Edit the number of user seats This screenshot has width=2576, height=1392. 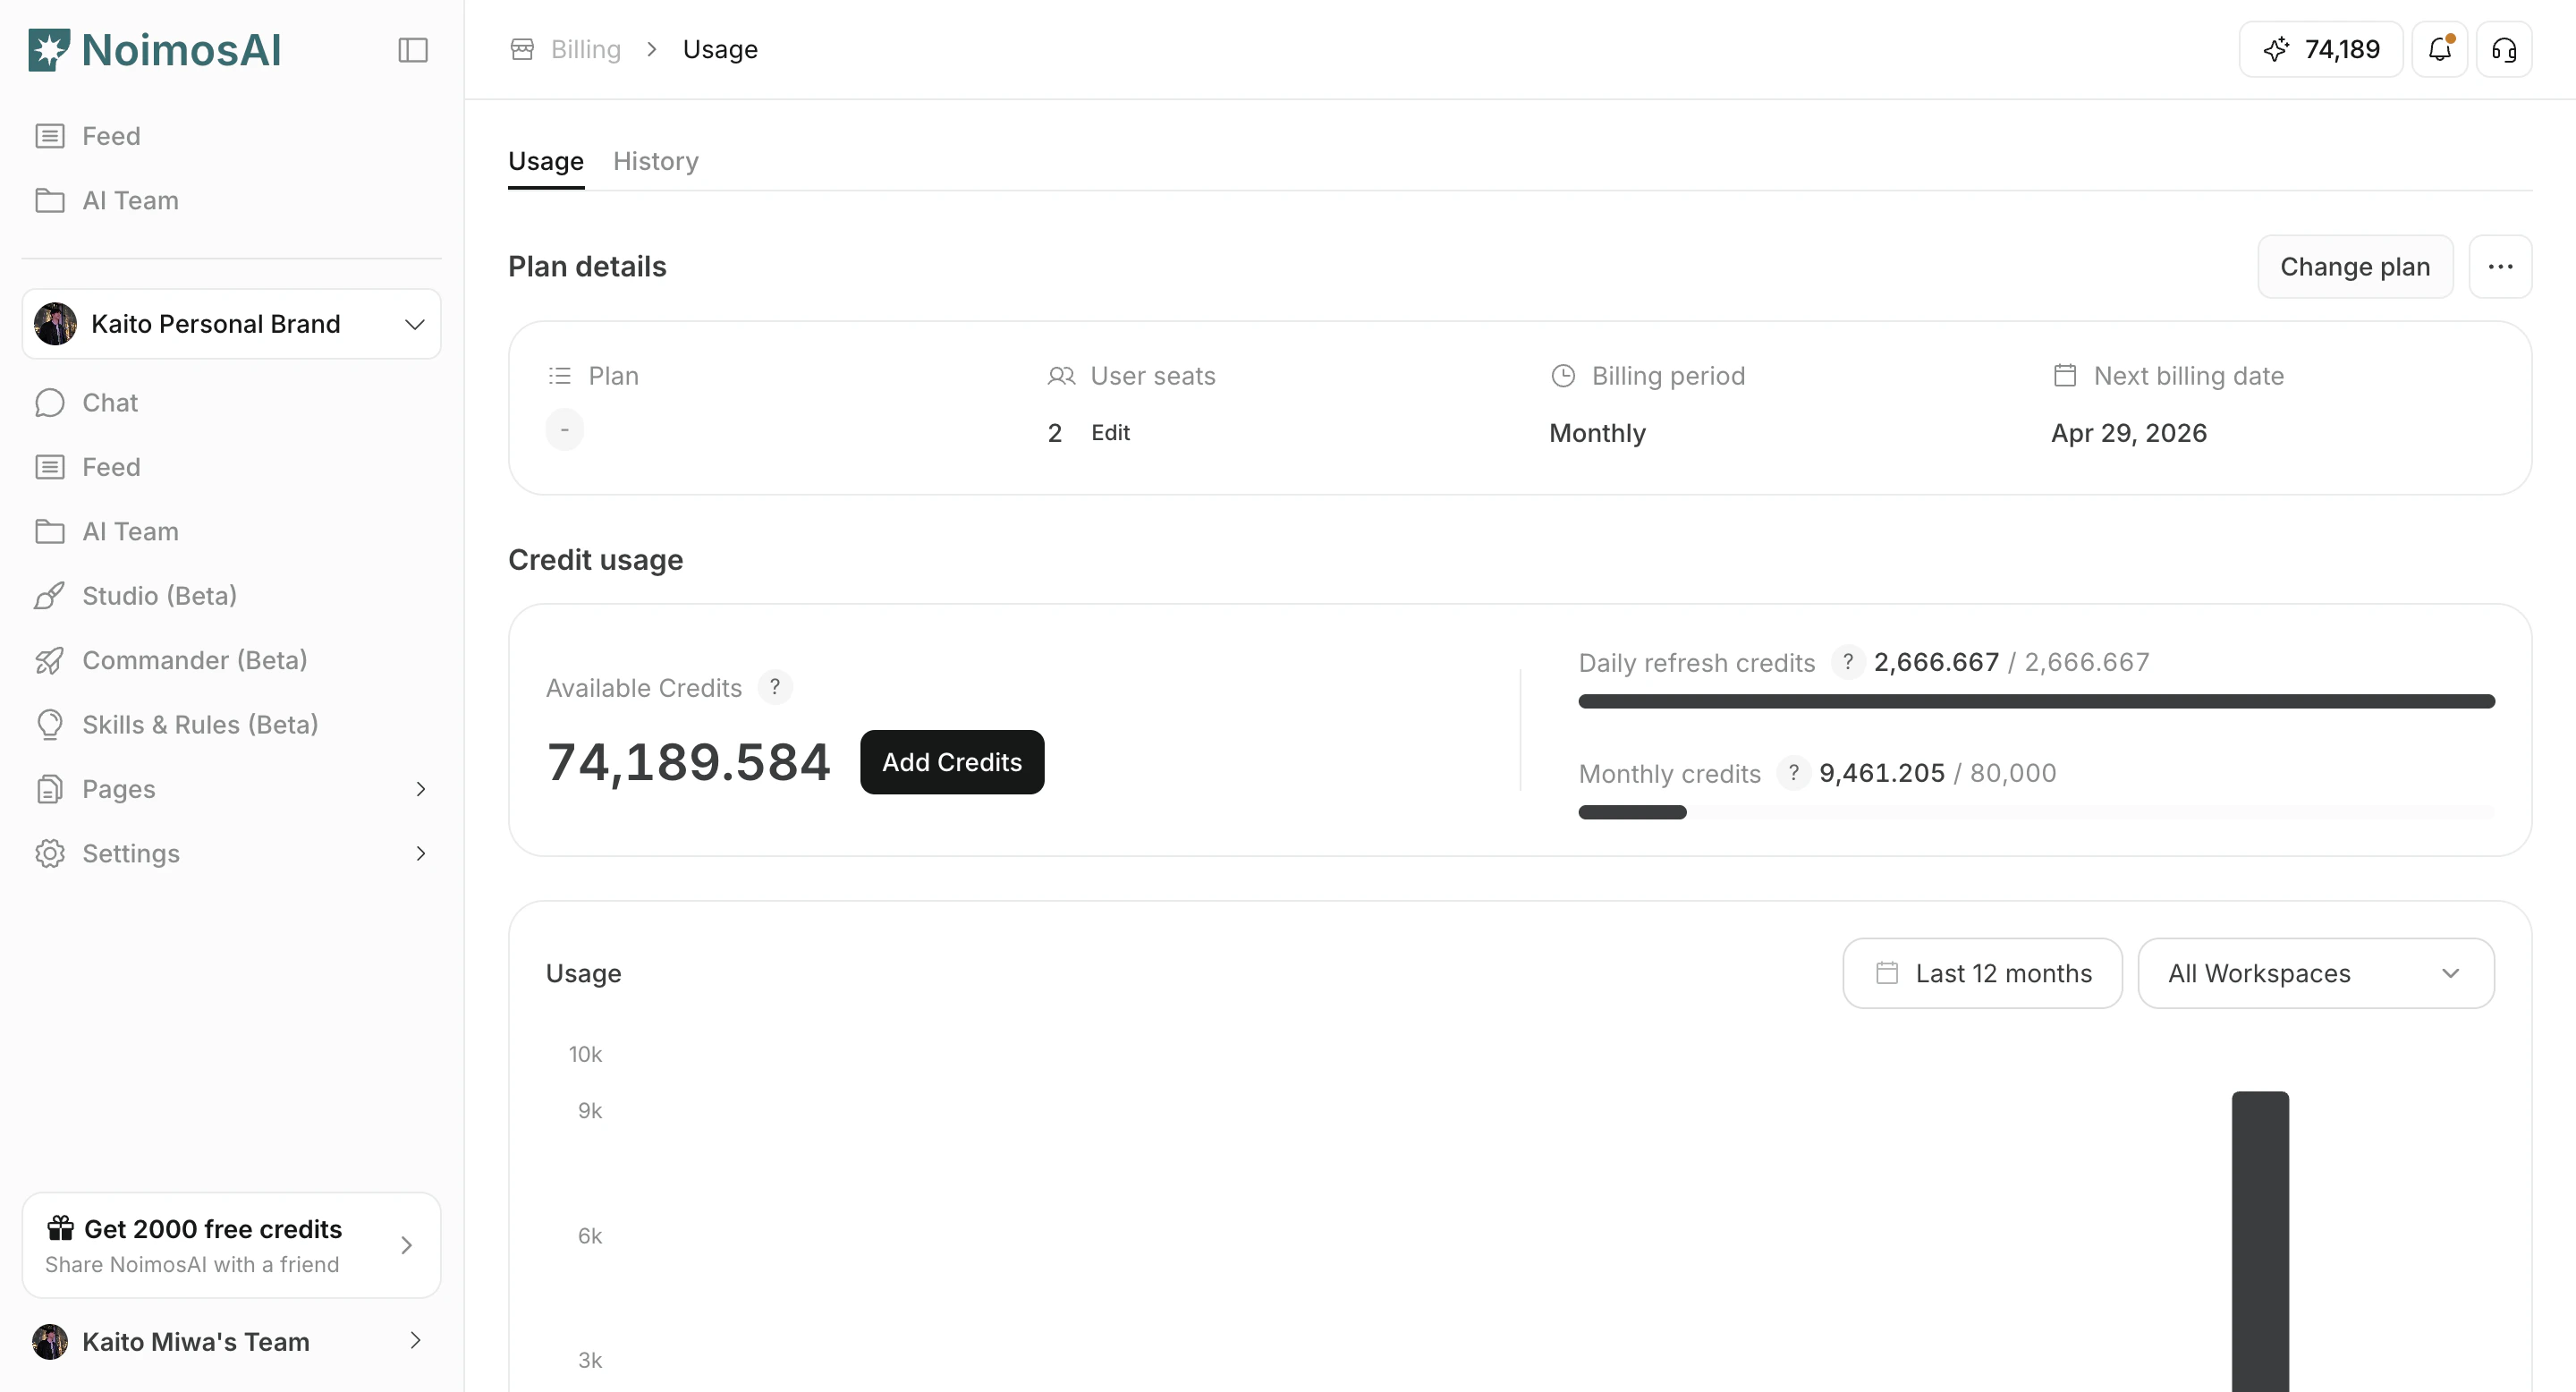tap(1110, 432)
